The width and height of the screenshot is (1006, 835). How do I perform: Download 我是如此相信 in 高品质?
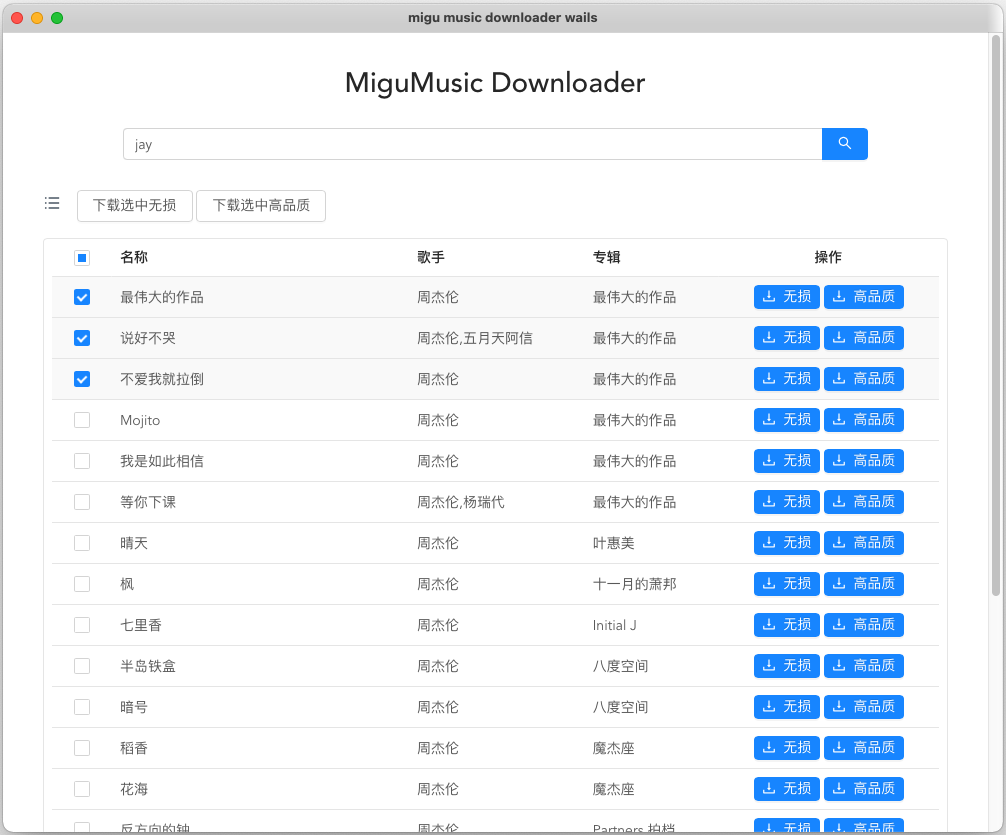864,461
